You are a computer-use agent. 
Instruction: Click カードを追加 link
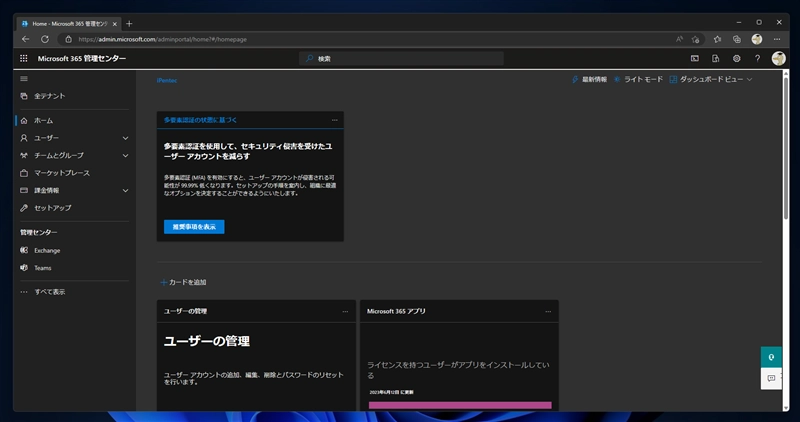[x=184, y=282]
